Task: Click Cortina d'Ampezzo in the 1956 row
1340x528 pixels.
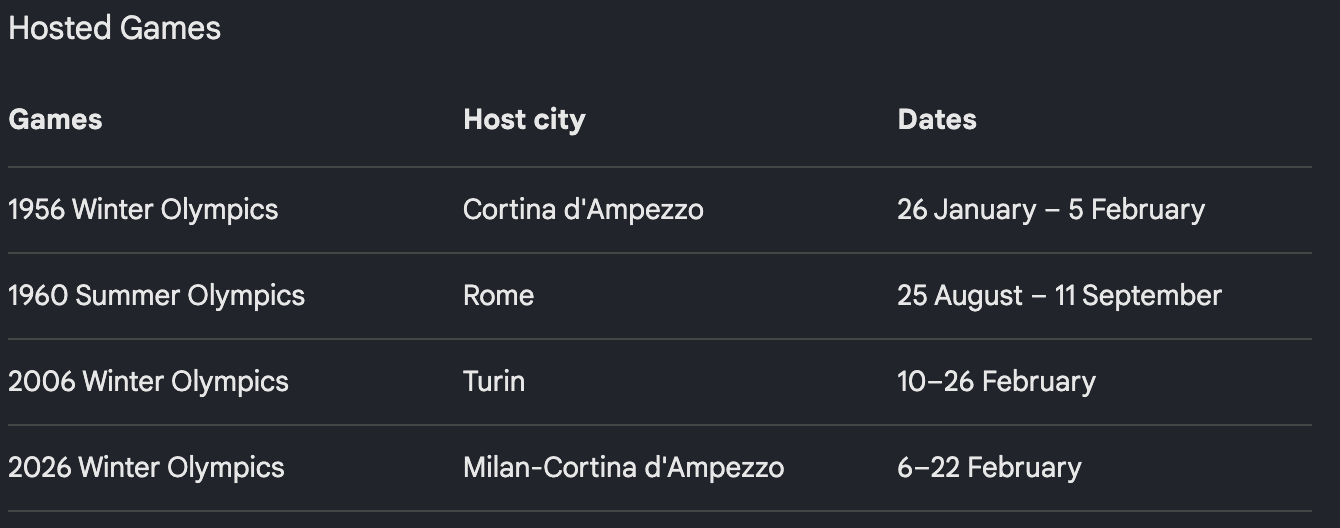Action: pyautogui.click(x=583, y=210)
